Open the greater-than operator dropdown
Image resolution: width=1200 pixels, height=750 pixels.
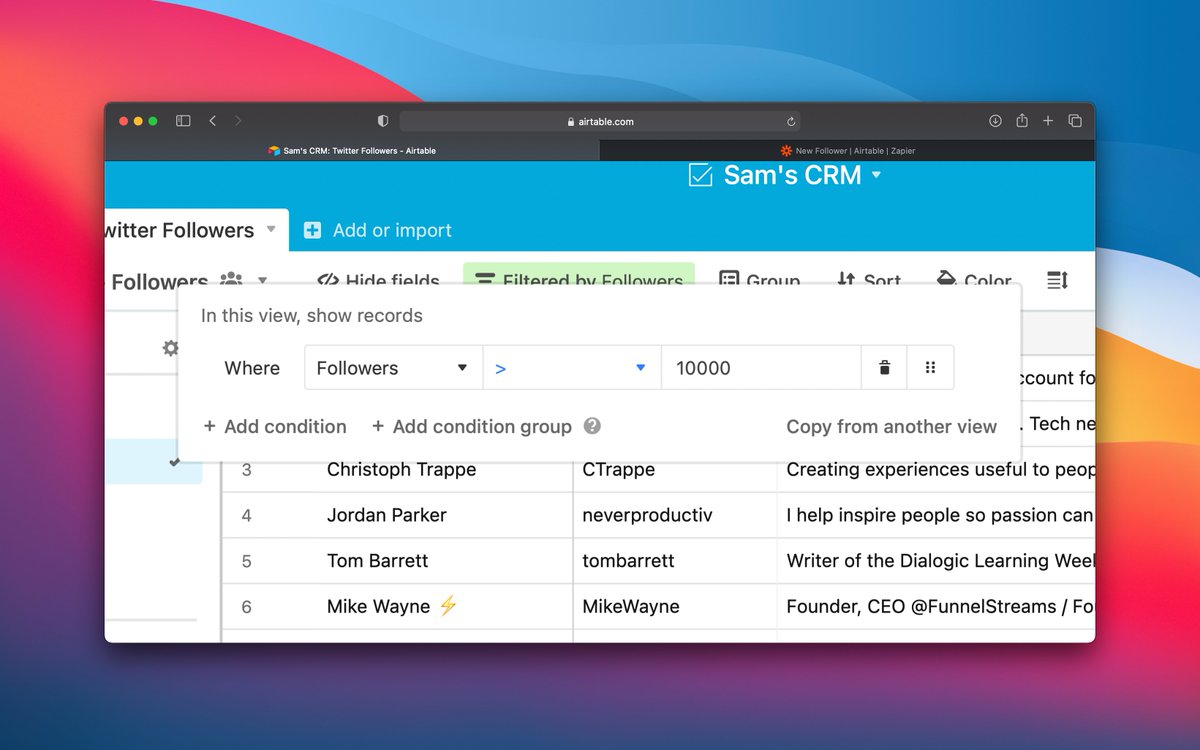coord(572,368)
